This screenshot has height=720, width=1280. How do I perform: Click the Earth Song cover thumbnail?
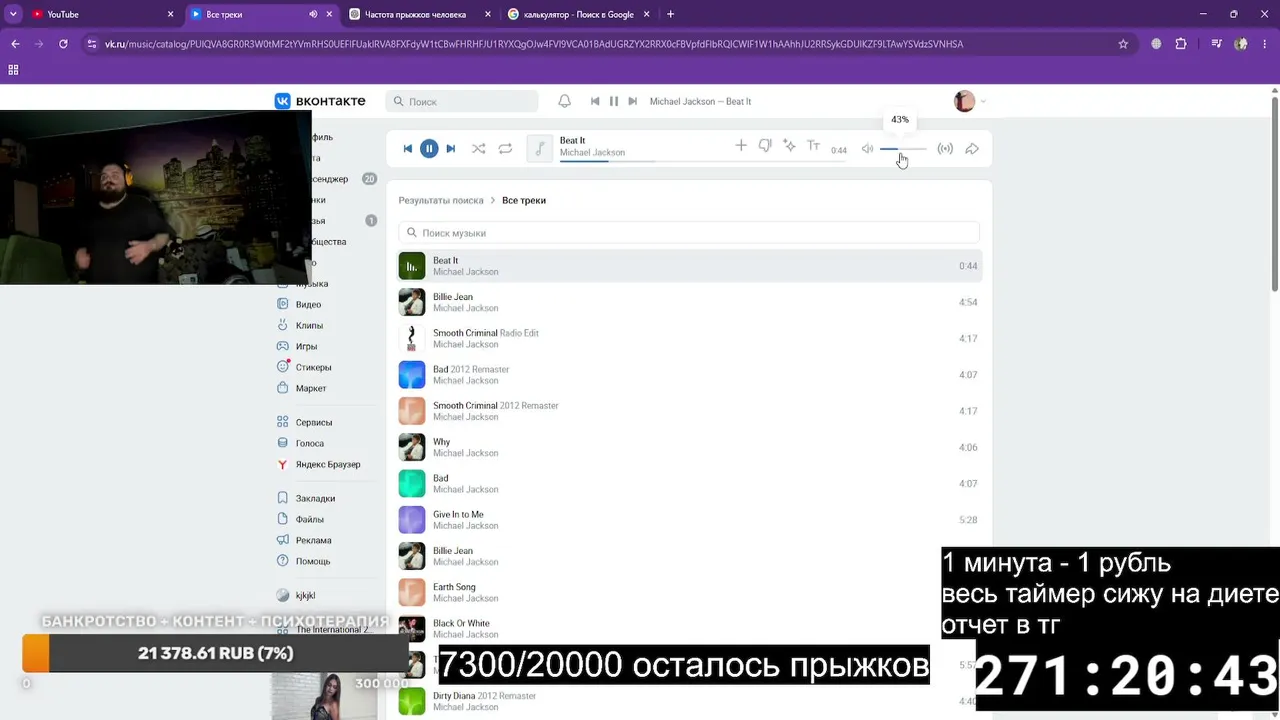(412, 593)
